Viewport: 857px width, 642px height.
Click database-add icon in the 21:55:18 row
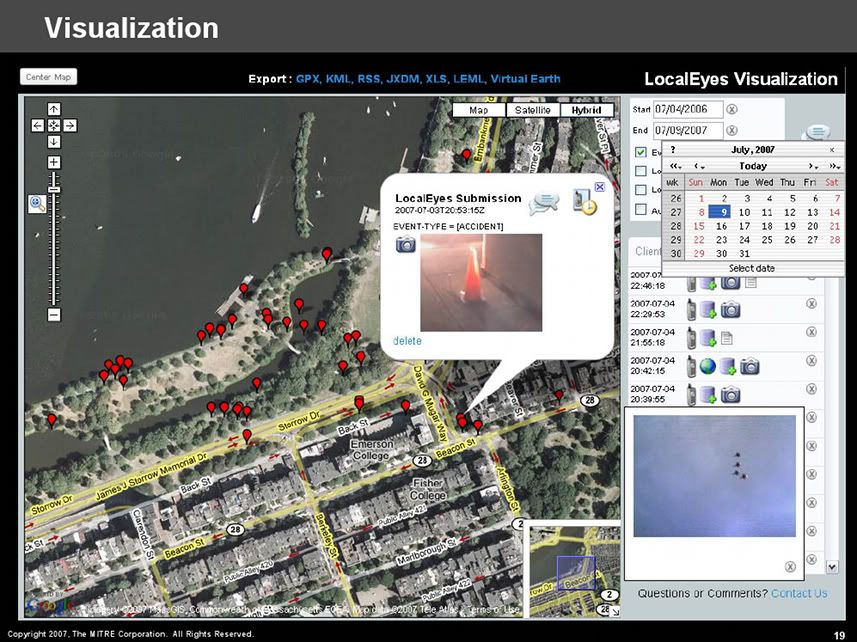click(708, 339)
